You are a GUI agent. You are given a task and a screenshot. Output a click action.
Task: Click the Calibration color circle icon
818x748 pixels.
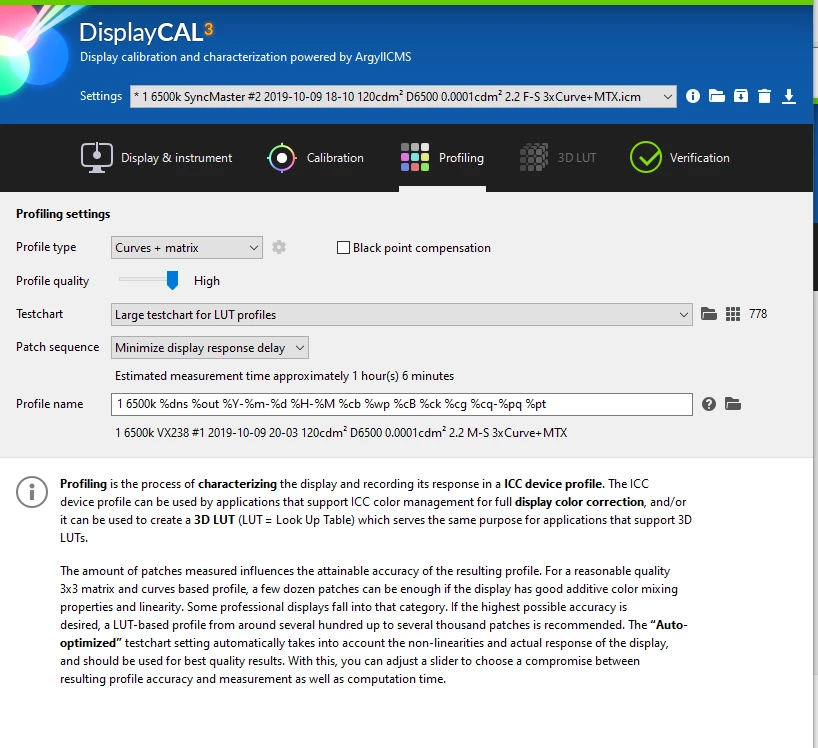point(282,158)
